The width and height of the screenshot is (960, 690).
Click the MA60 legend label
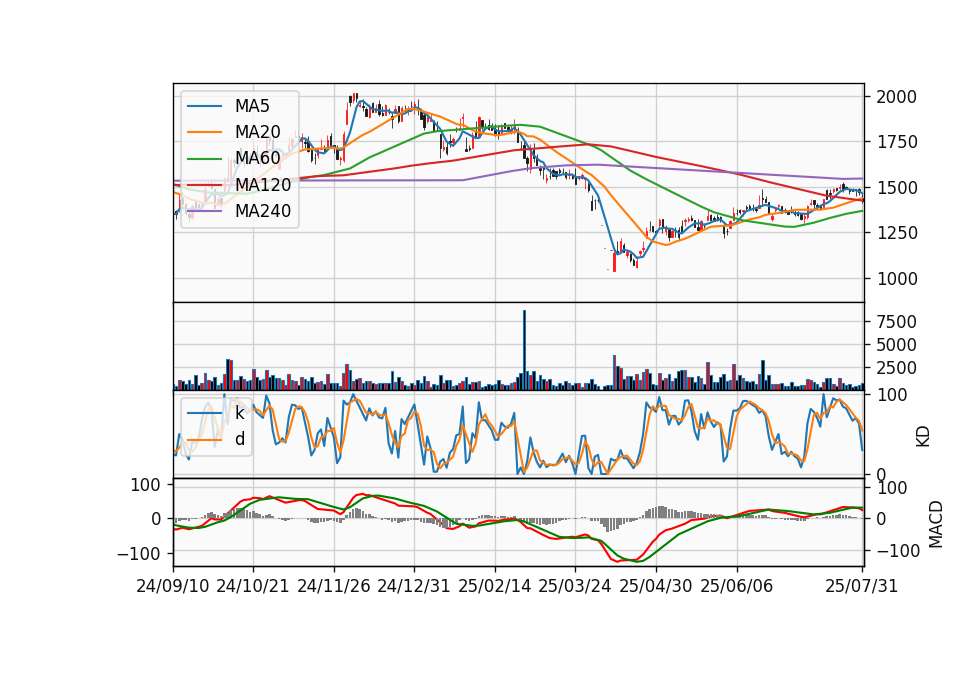(257, 158)
